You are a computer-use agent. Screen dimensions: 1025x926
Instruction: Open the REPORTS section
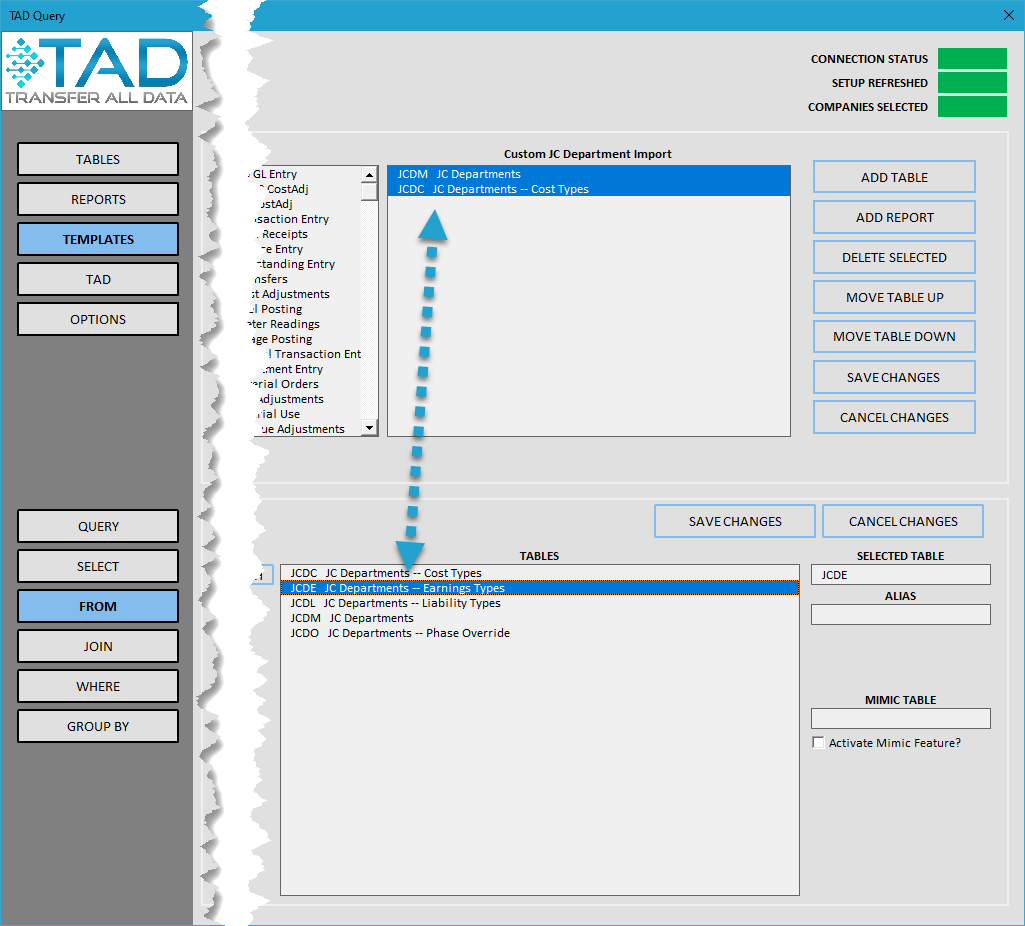point(98,199)
